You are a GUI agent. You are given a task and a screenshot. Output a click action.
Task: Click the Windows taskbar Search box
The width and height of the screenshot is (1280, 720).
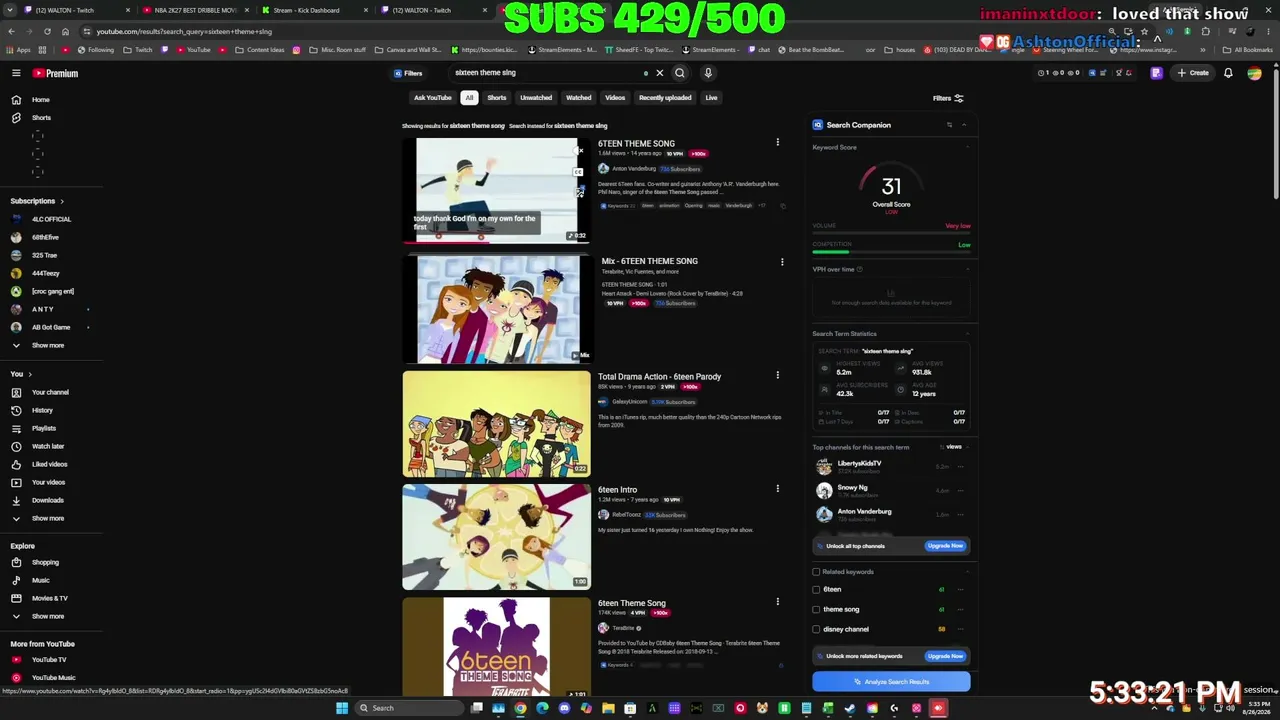410,708
